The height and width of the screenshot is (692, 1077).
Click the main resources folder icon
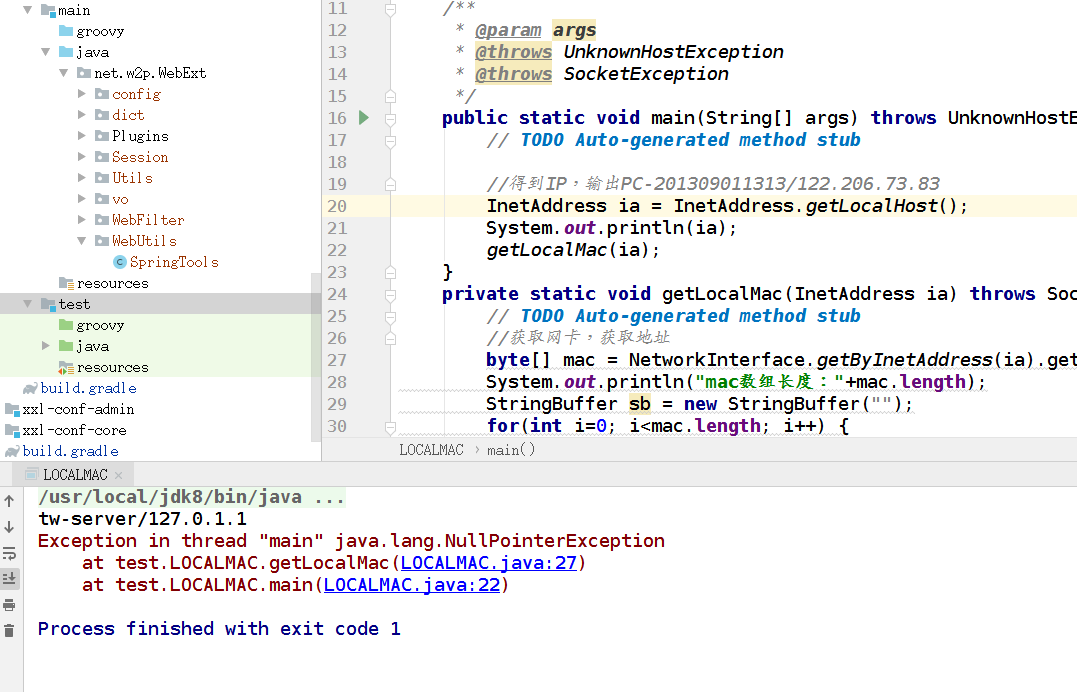click(66, 283)
